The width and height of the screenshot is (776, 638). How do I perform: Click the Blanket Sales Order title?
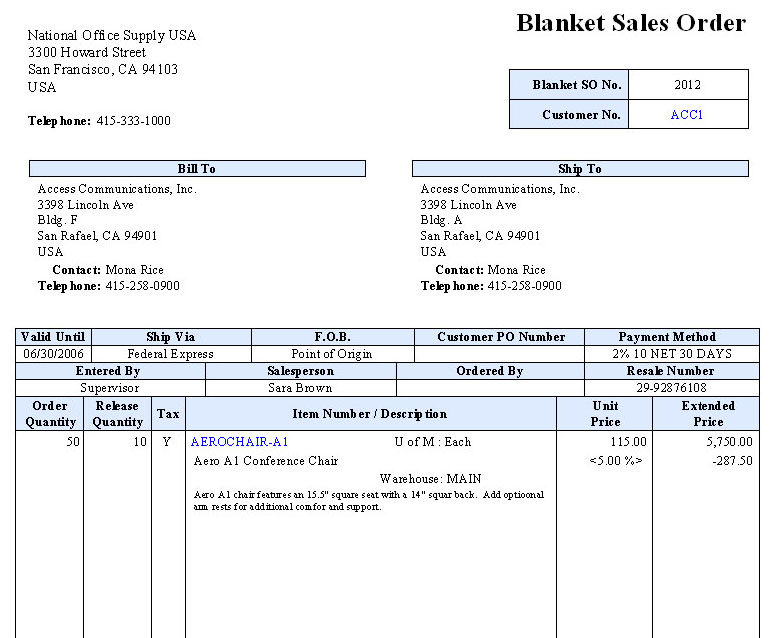coord(630,23)
